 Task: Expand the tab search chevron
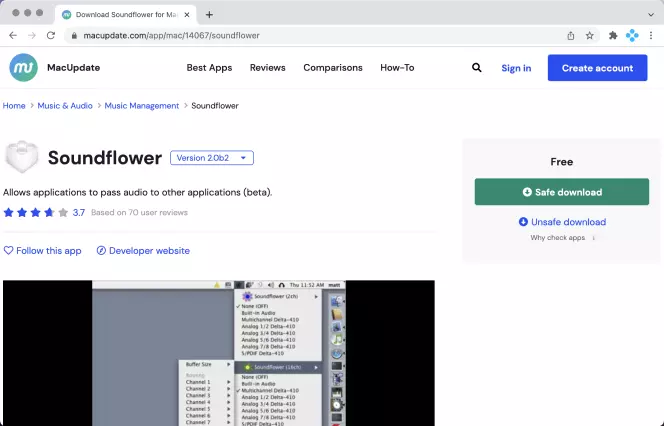pyautogui.click(x=651, y=15)
